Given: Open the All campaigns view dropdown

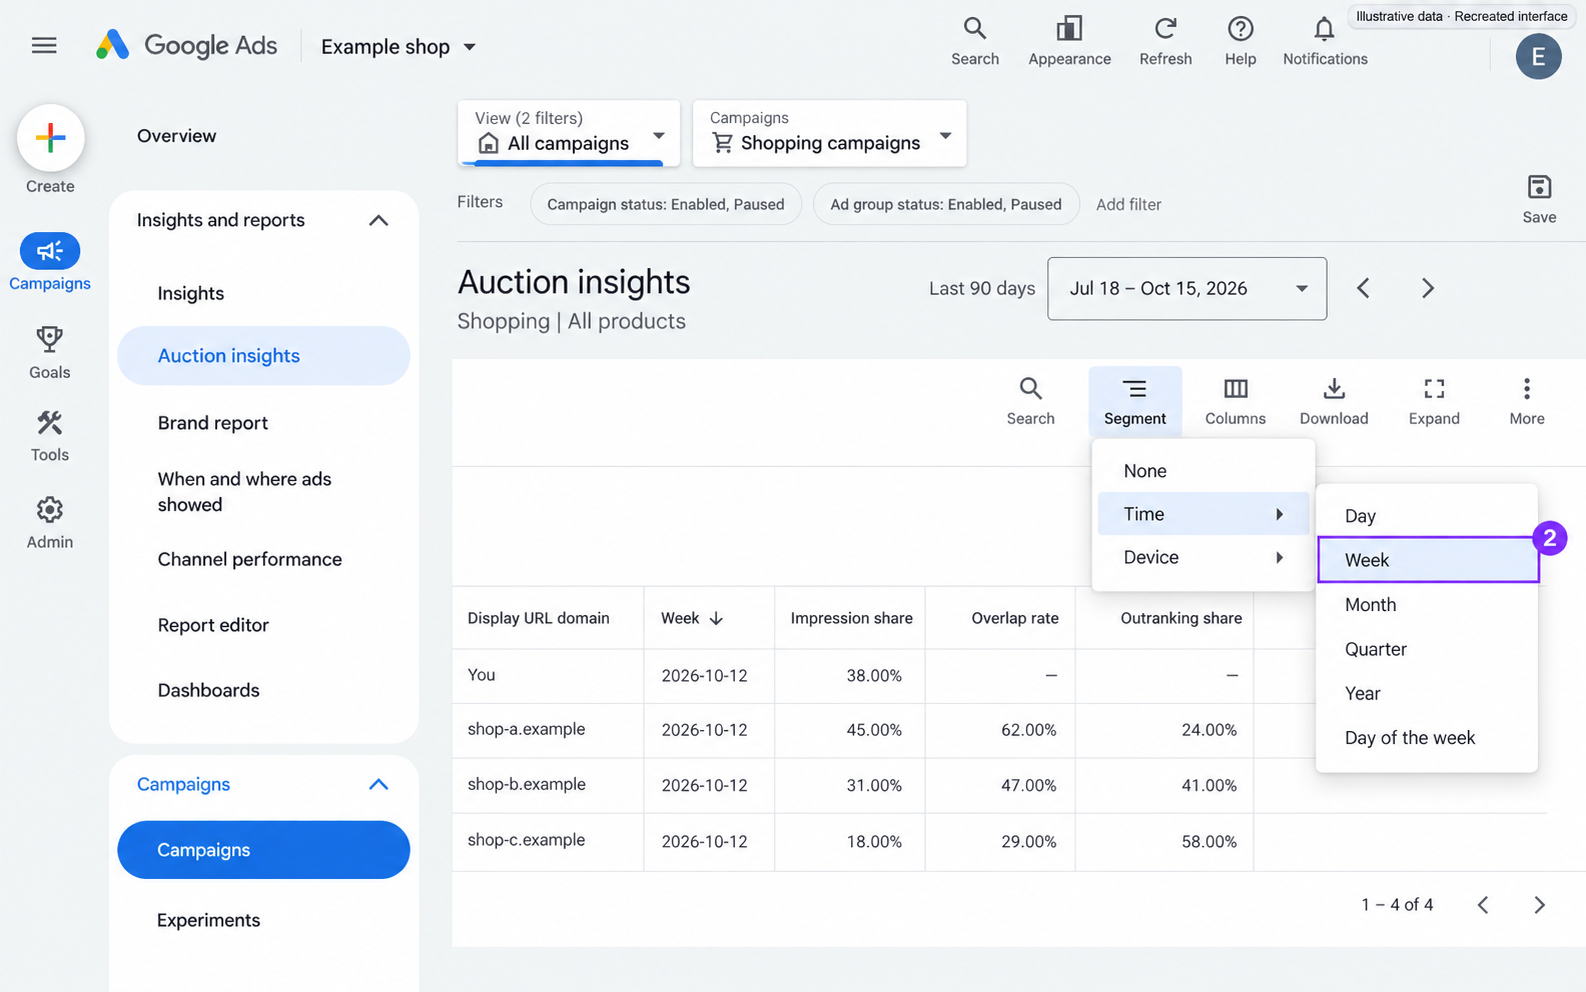Looking at the screenshot, I should click(x=569, y=132).
